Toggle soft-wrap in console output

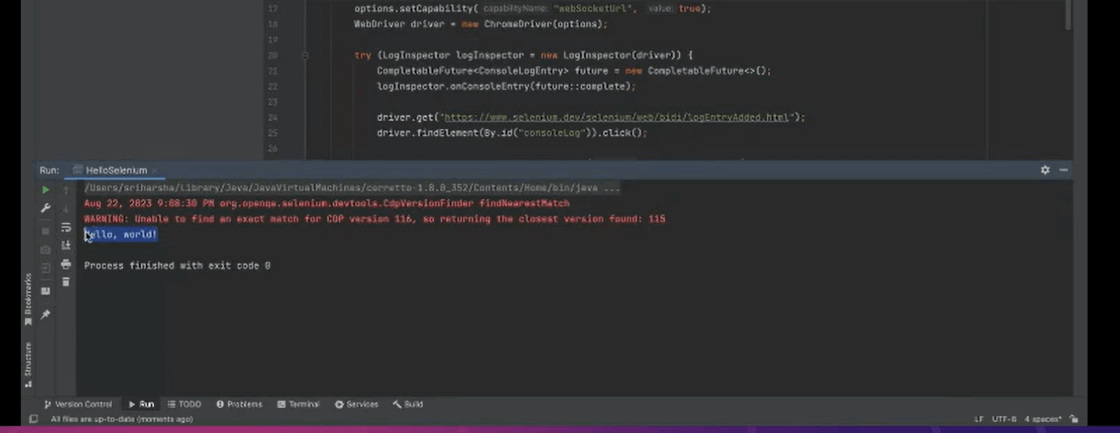coord(66,227)
